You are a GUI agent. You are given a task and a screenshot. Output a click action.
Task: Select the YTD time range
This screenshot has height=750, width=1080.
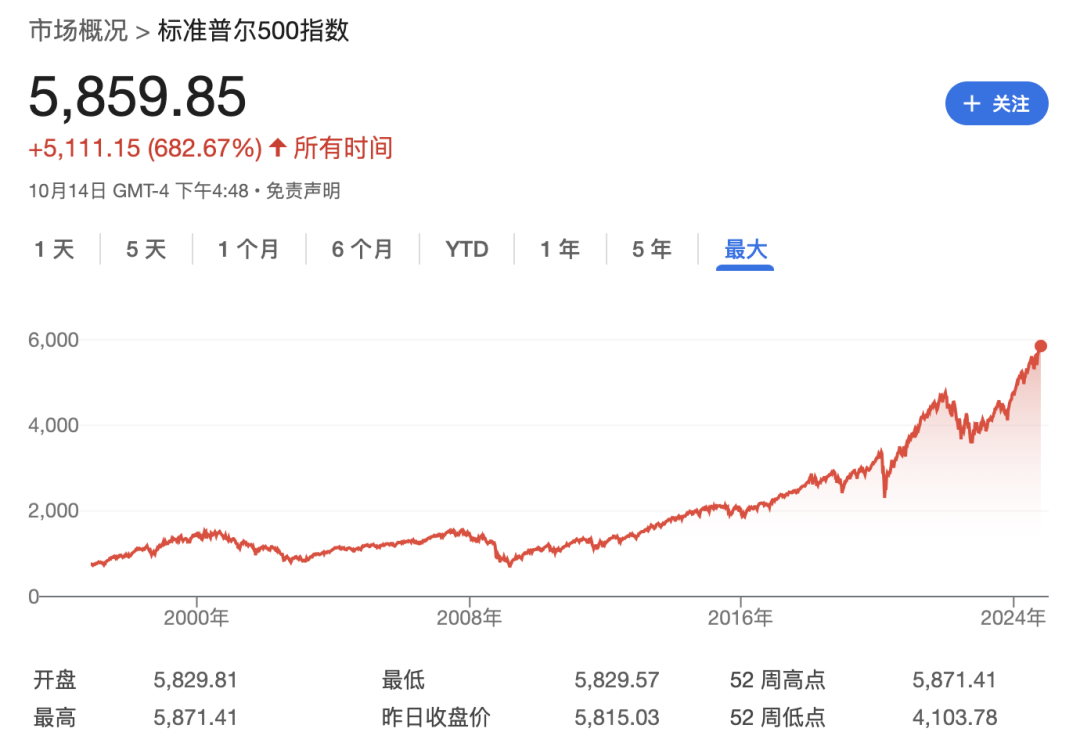[x=467, y=249]
